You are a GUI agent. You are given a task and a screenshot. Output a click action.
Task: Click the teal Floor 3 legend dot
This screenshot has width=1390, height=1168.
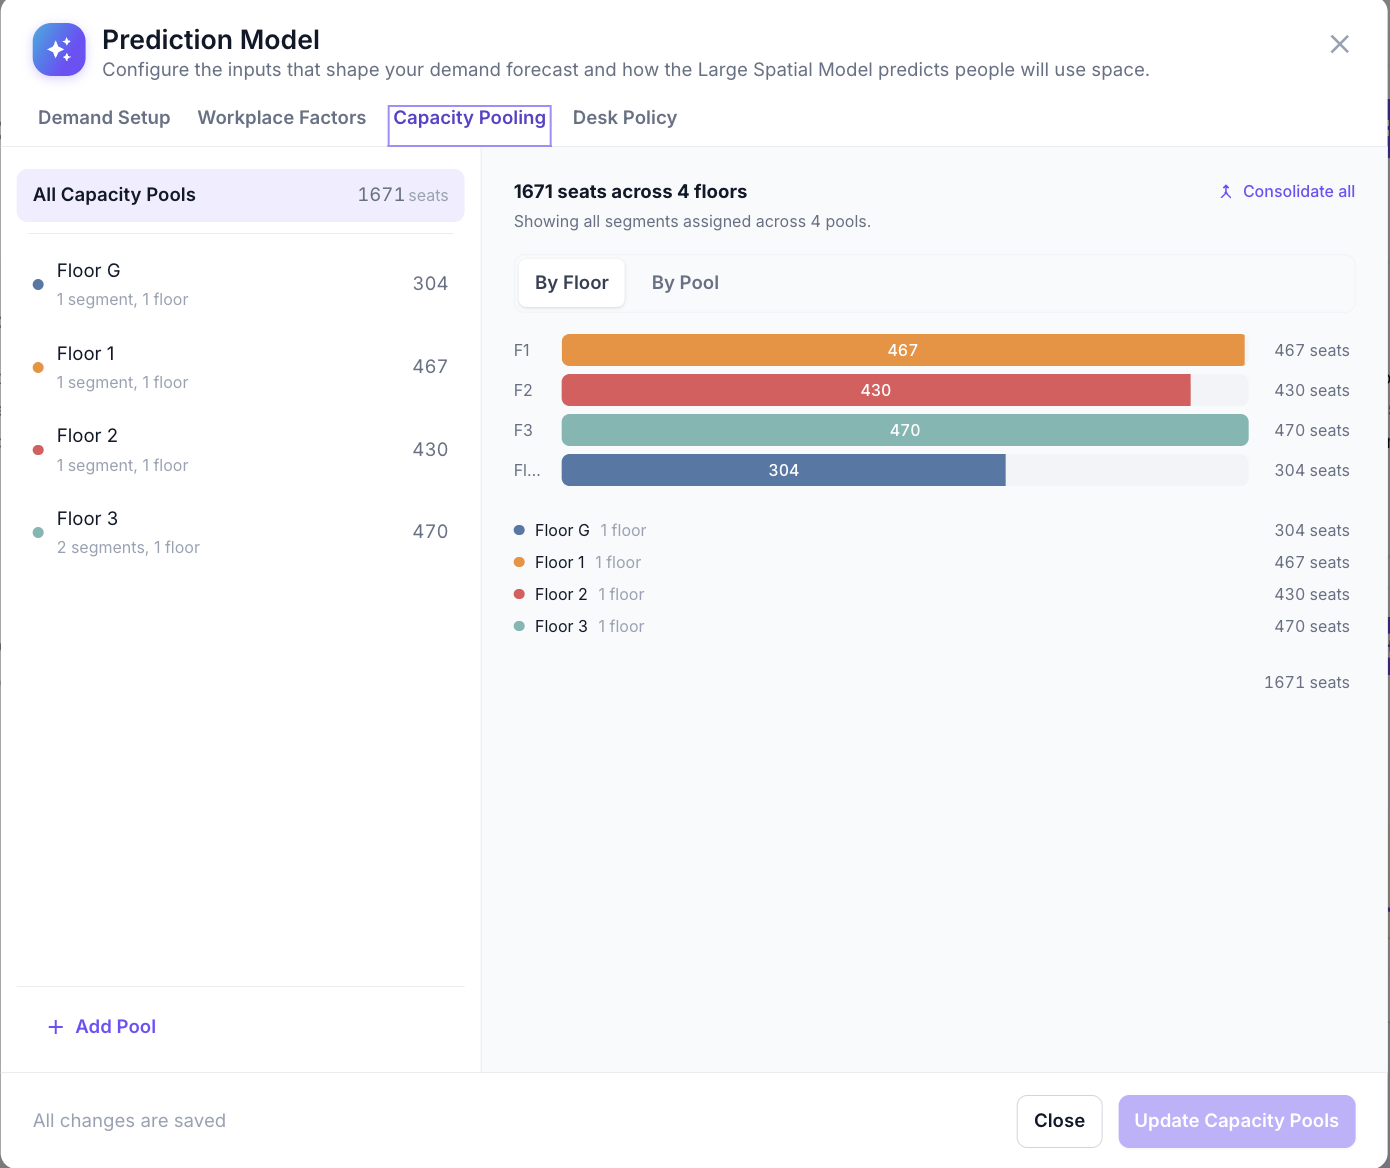point(519,626)
